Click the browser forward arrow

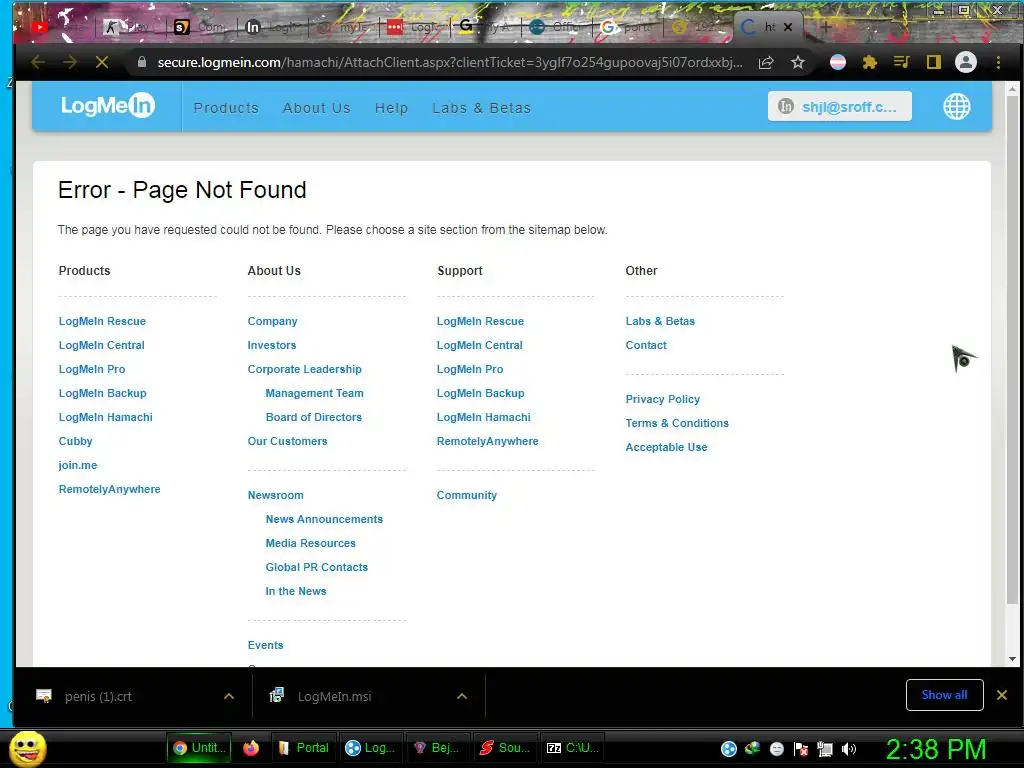click(x=69, y=63)
